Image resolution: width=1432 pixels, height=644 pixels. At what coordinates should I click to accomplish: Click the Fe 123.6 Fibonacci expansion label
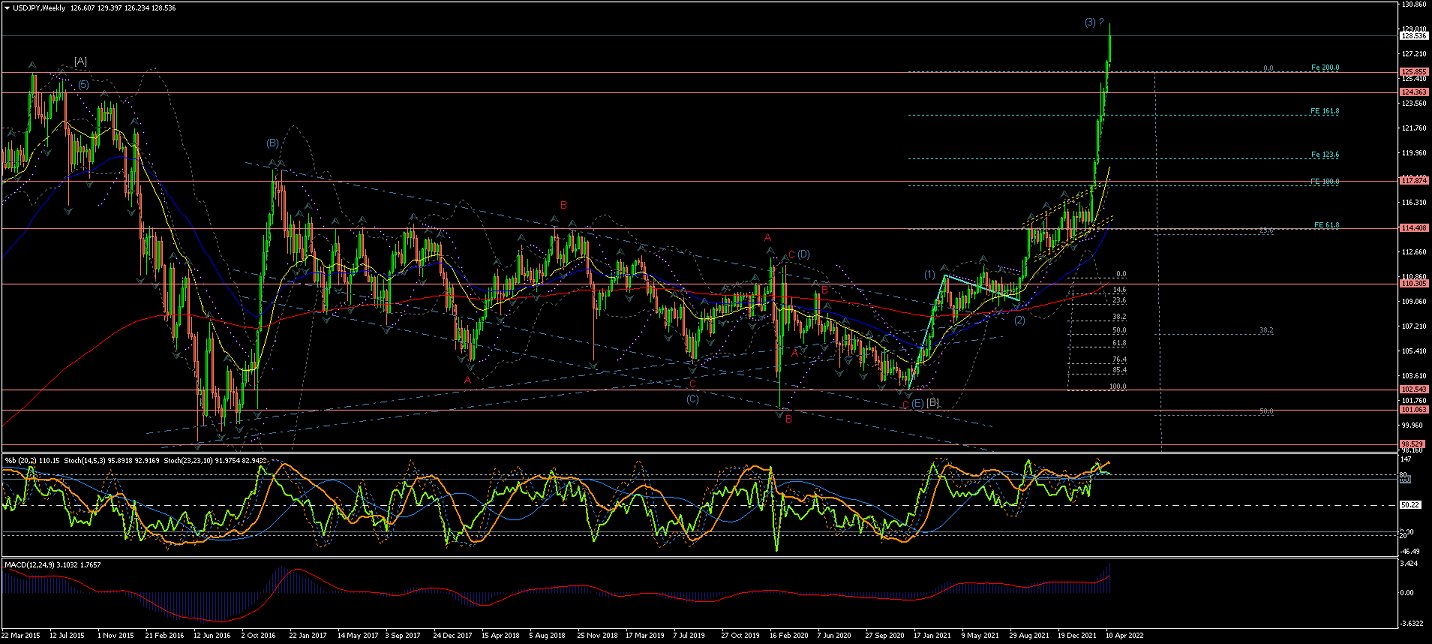click(x=1324, y=155)
